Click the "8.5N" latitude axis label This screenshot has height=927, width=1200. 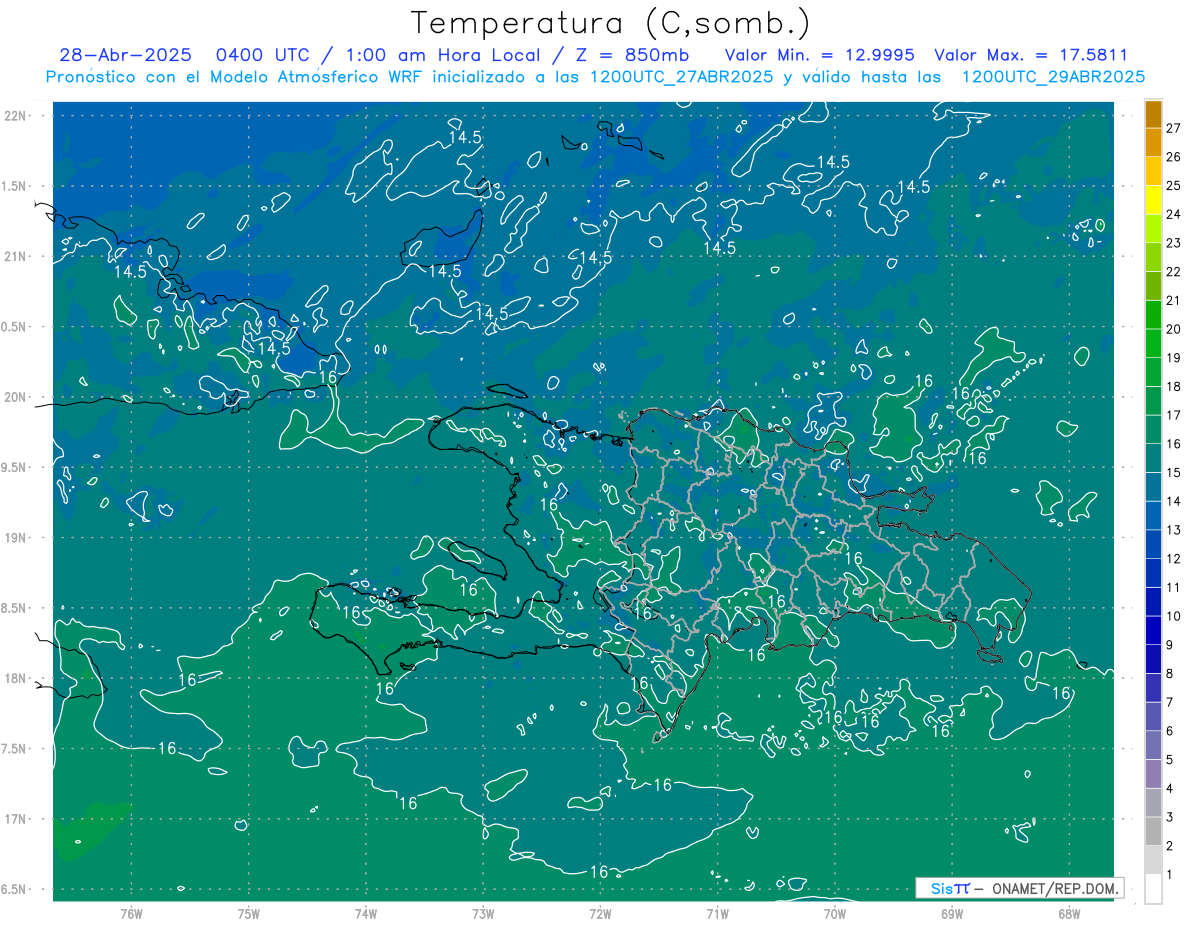pos(14,608)
